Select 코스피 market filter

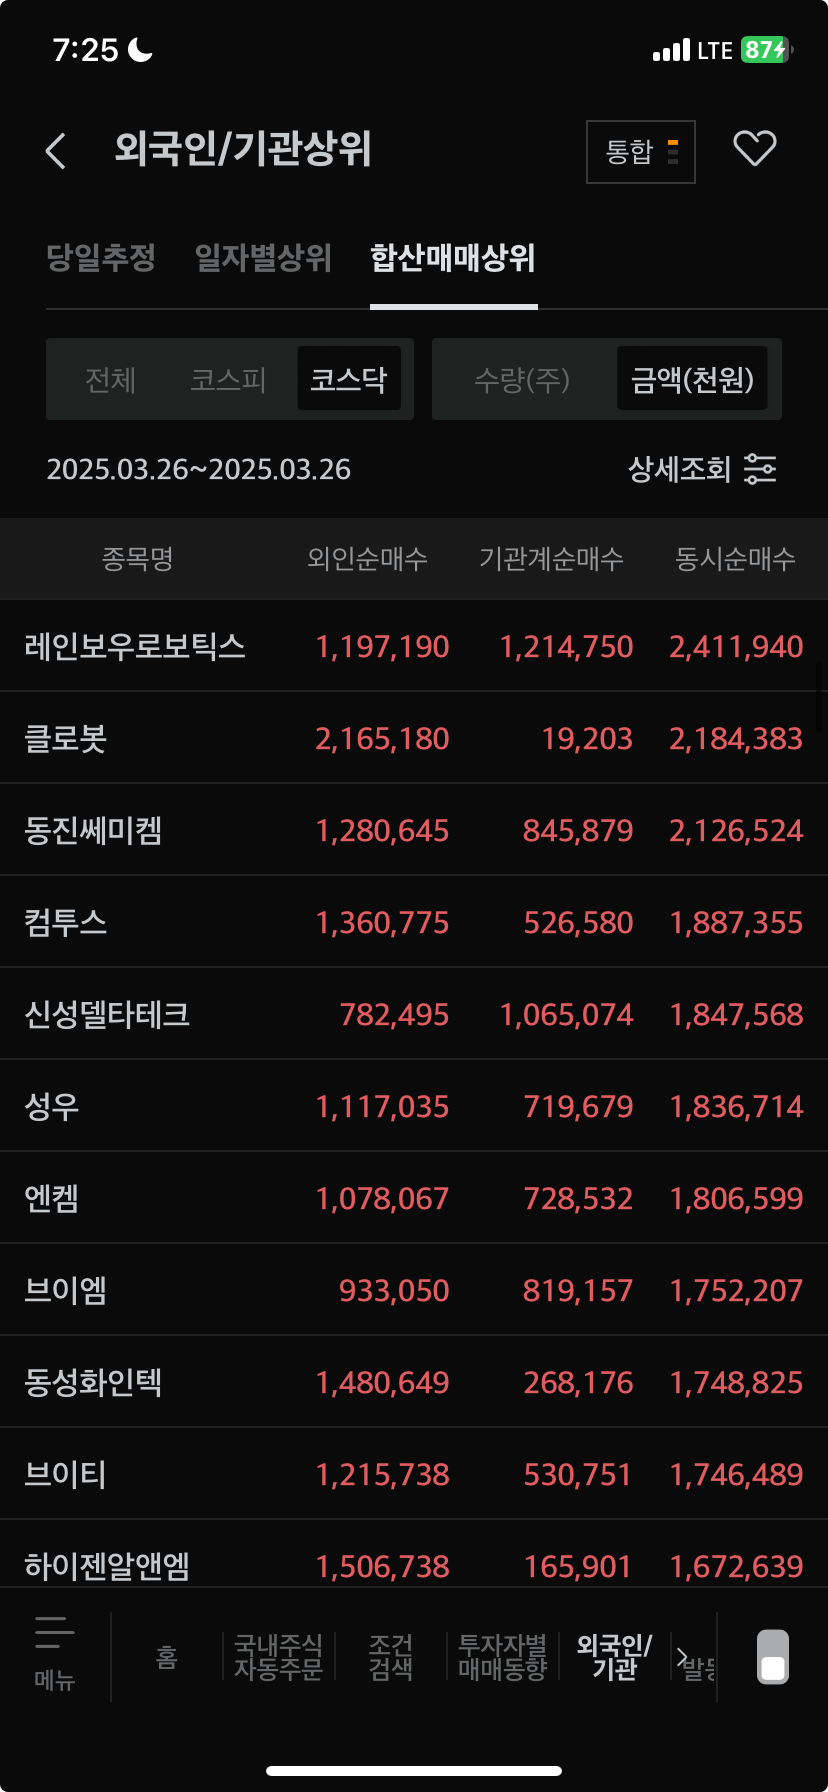[x=228, y=379]
